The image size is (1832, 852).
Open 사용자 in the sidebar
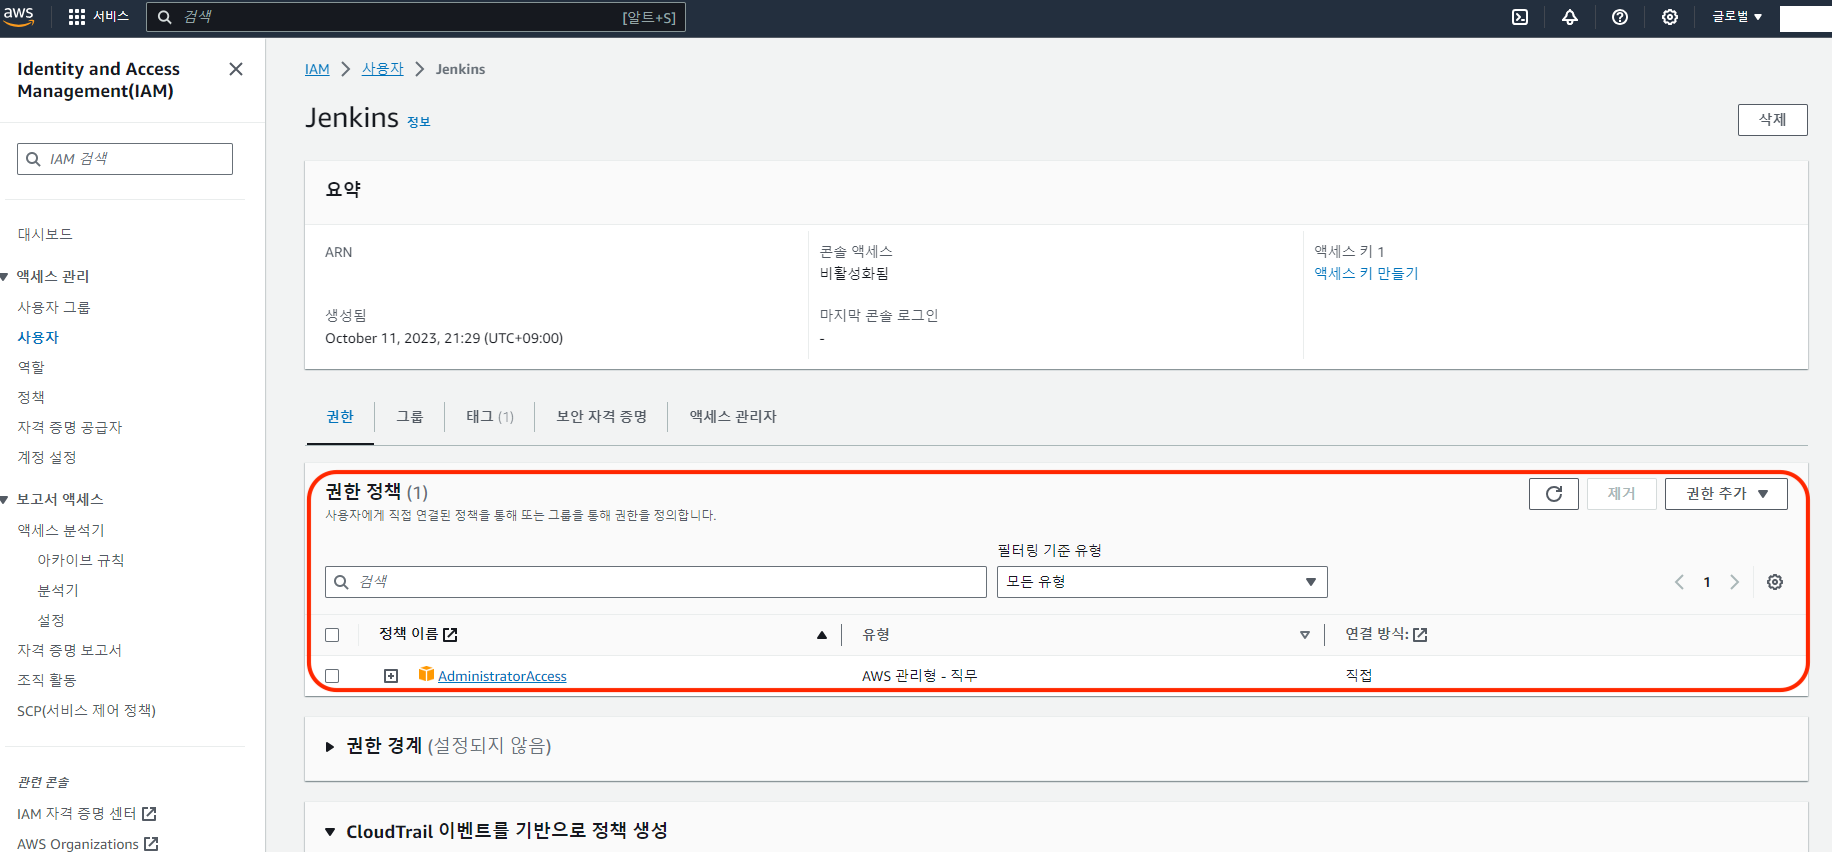pyautogui.click(x=38, y=338)
